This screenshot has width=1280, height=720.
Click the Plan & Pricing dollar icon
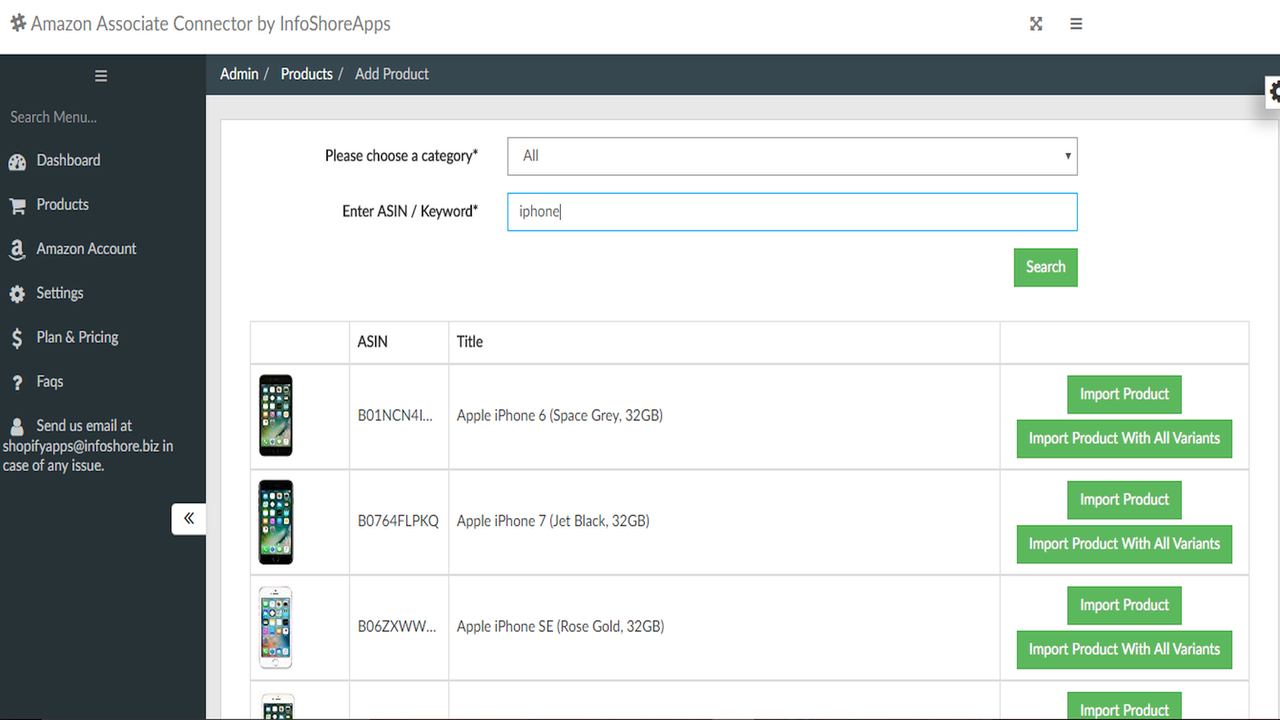pyautogui.click(x=17, y=338)
